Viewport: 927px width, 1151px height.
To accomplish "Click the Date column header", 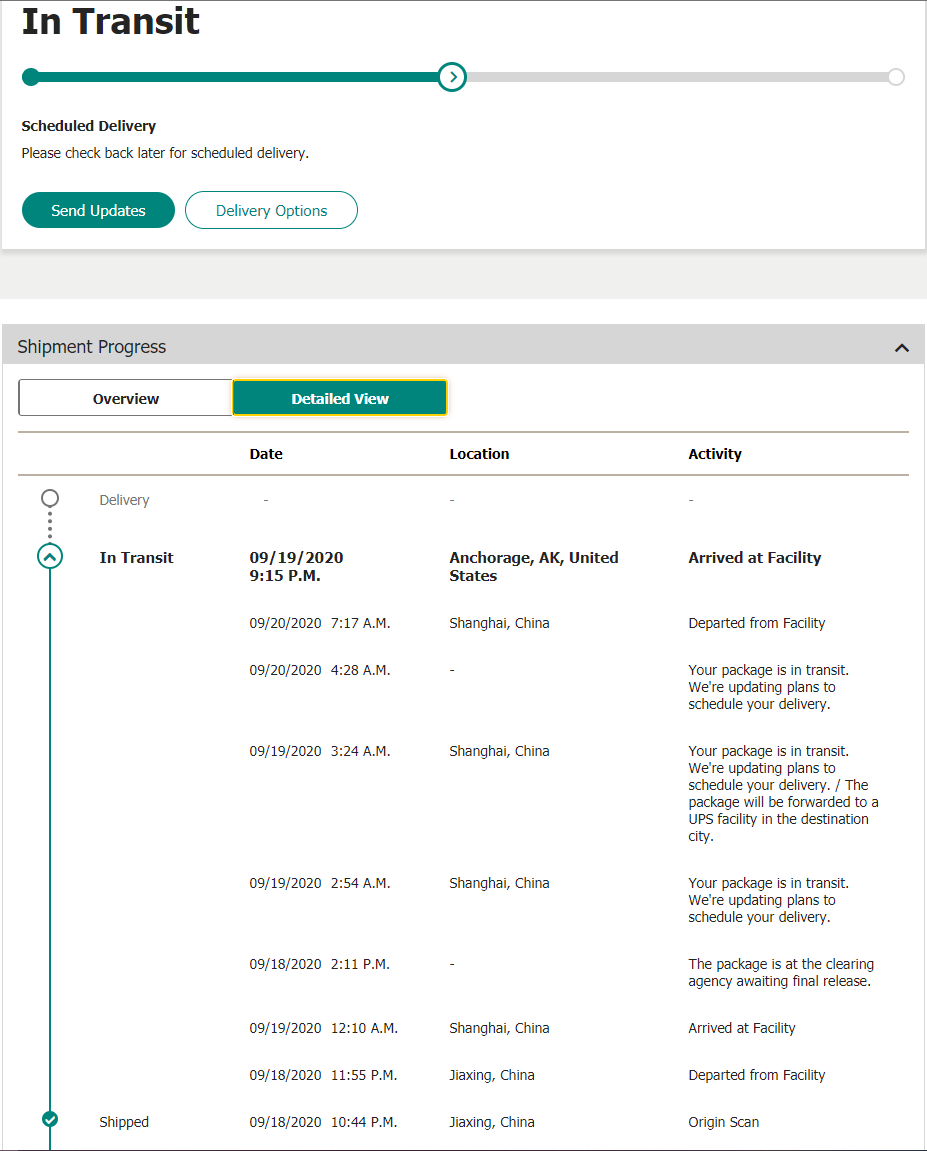I will (x=266, y=454).
